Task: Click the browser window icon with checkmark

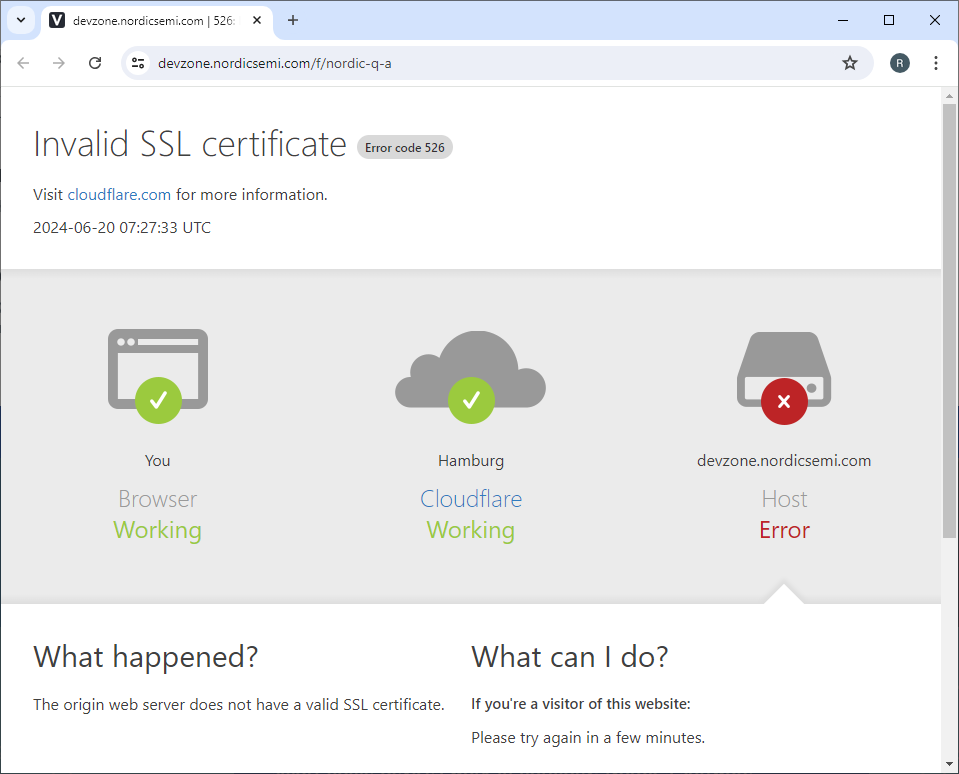Action: [158, 376]
